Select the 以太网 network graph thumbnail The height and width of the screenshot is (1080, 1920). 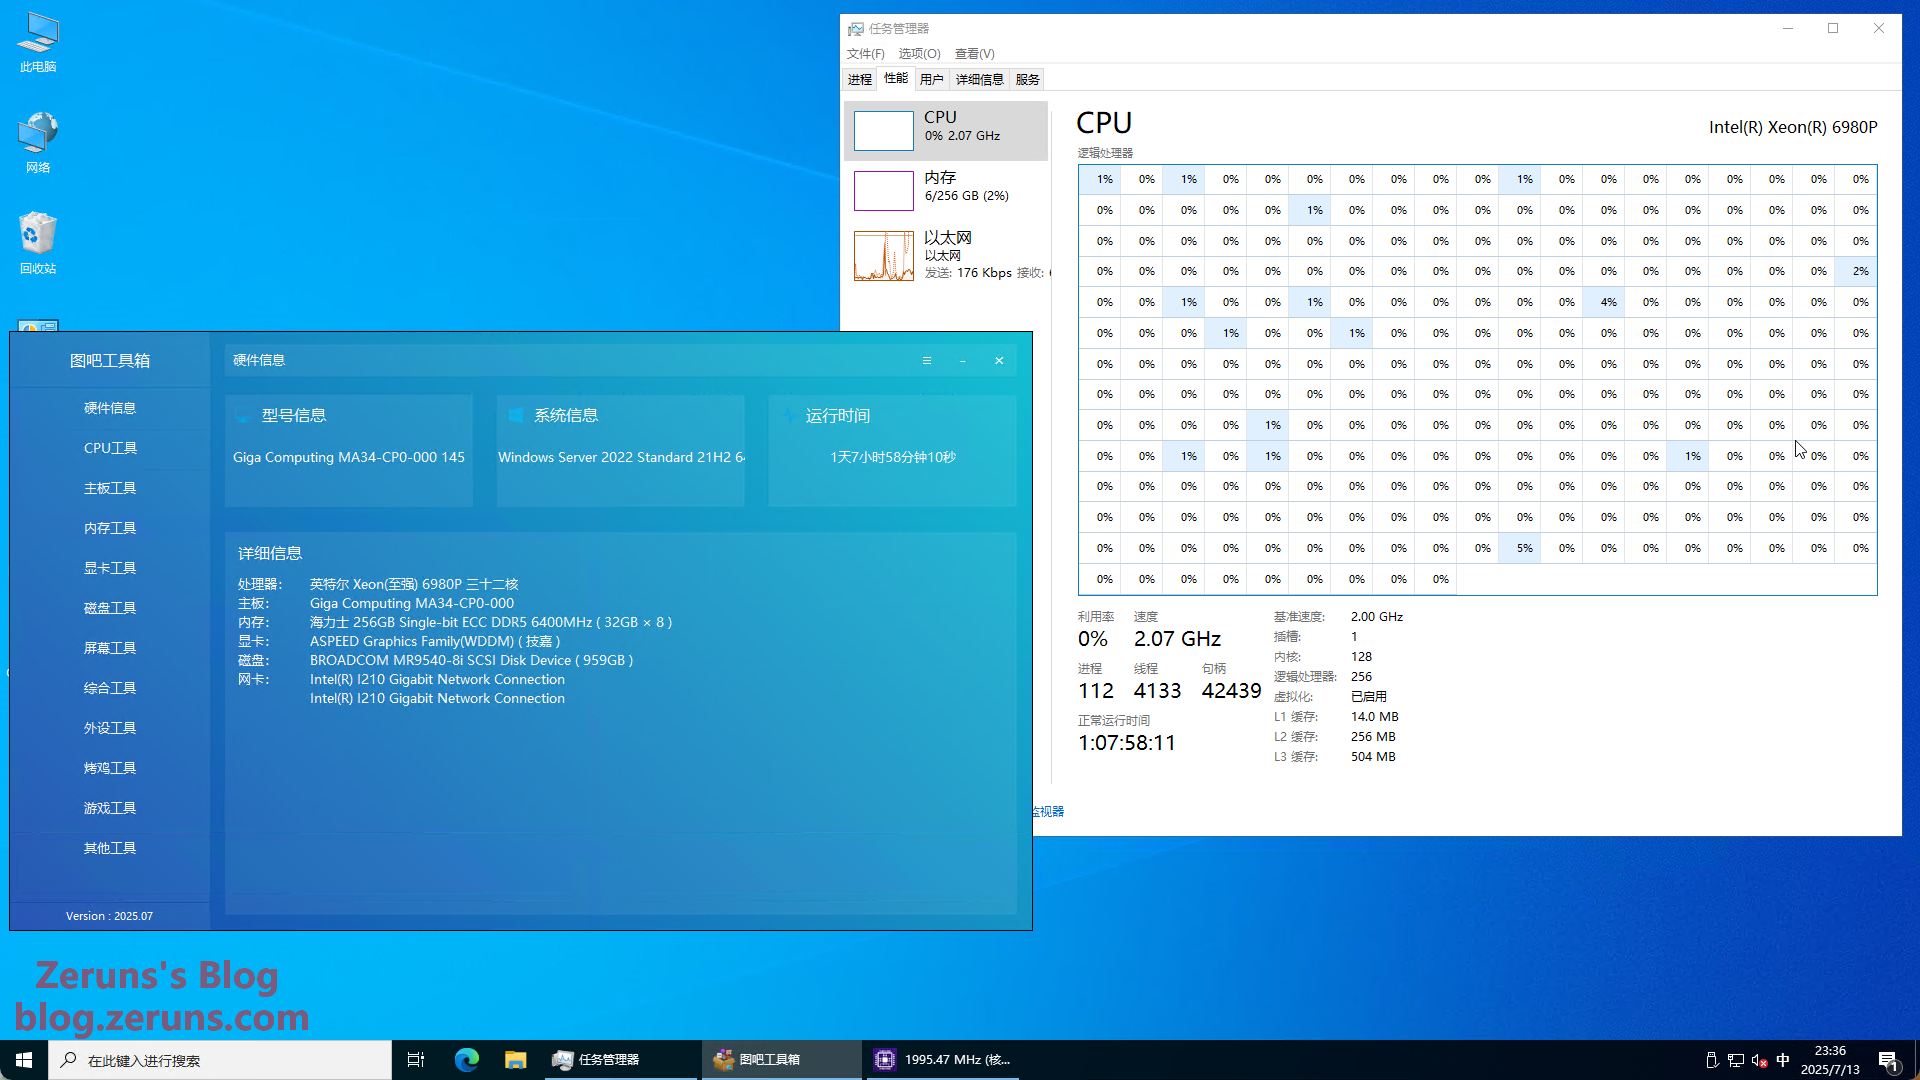884,256
